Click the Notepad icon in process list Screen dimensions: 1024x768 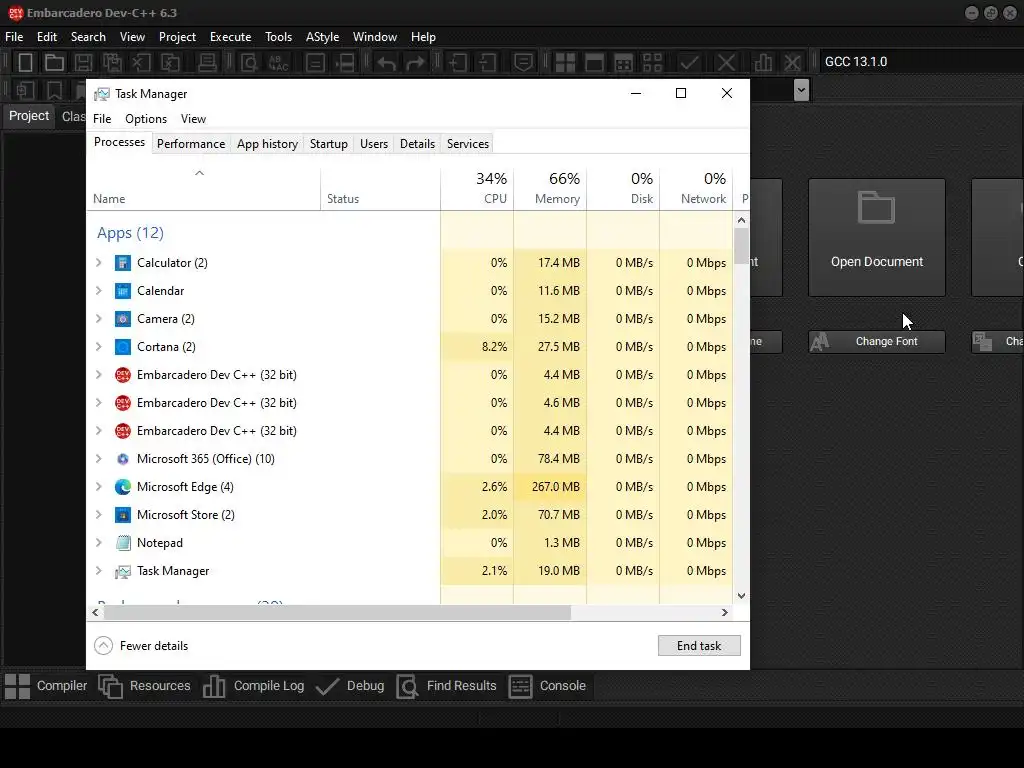point(123,543)
